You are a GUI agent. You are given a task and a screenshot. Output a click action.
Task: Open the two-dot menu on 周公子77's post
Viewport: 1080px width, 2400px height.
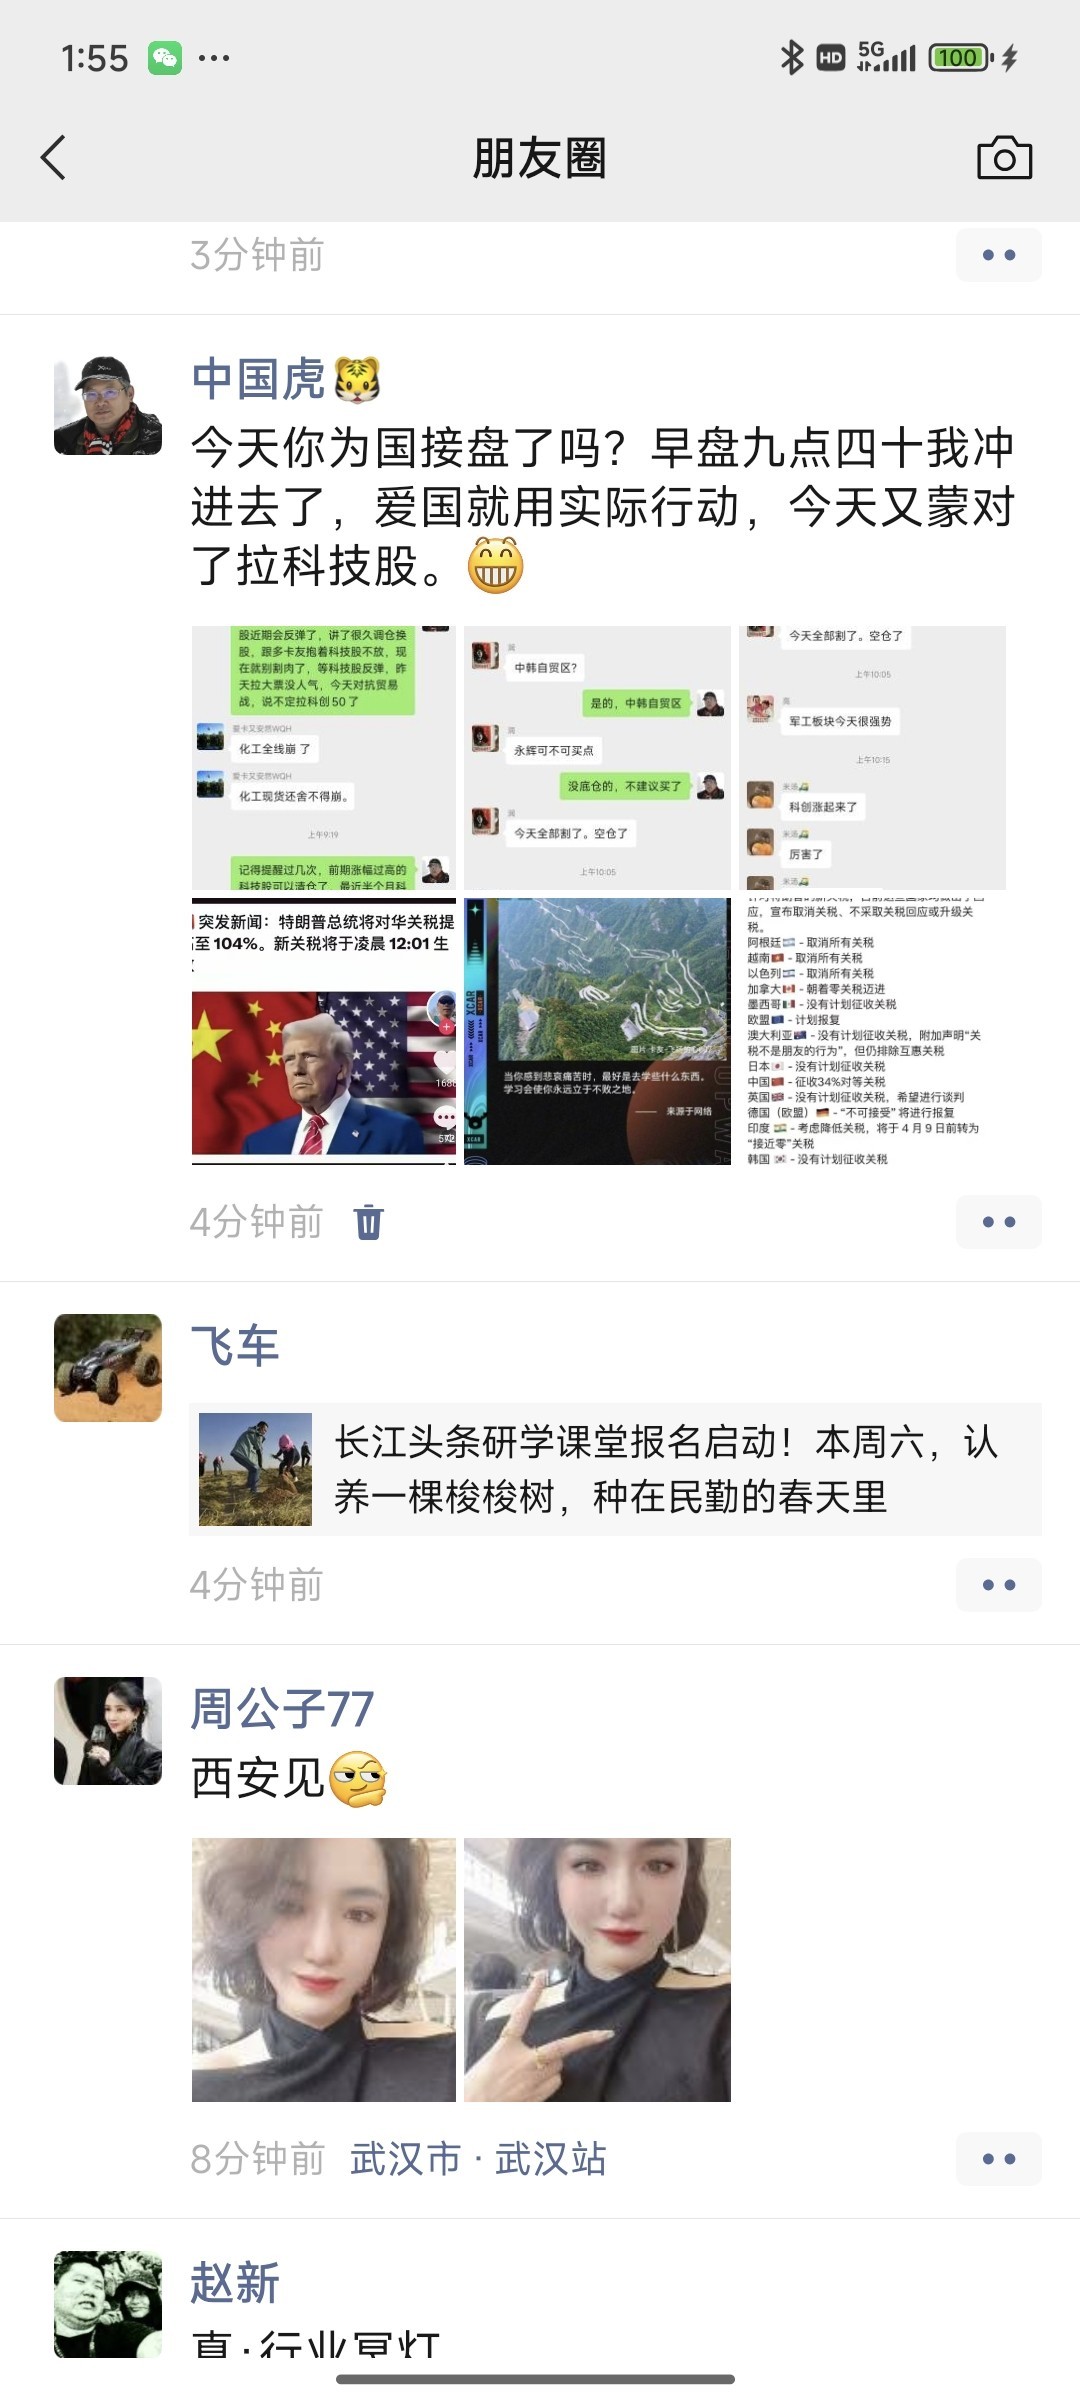998,2159
